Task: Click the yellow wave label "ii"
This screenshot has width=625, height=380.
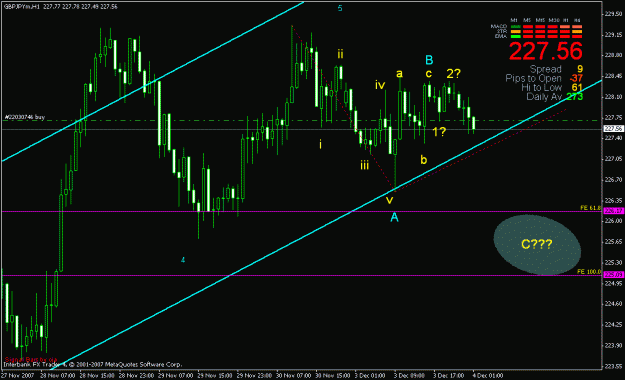Action: (340, 54)
